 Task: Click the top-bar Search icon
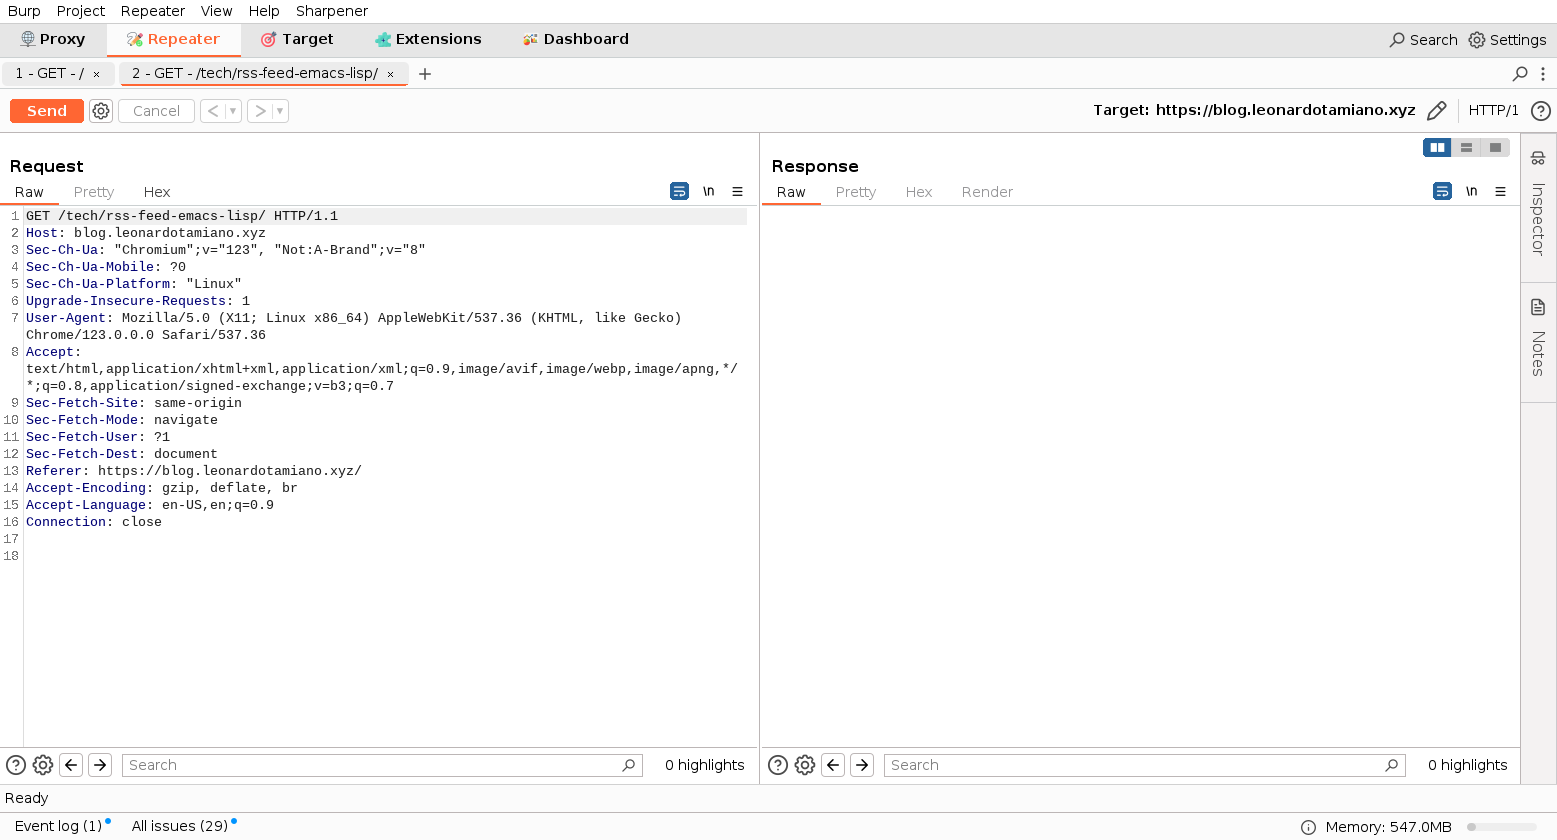(x=1423, y=40)
